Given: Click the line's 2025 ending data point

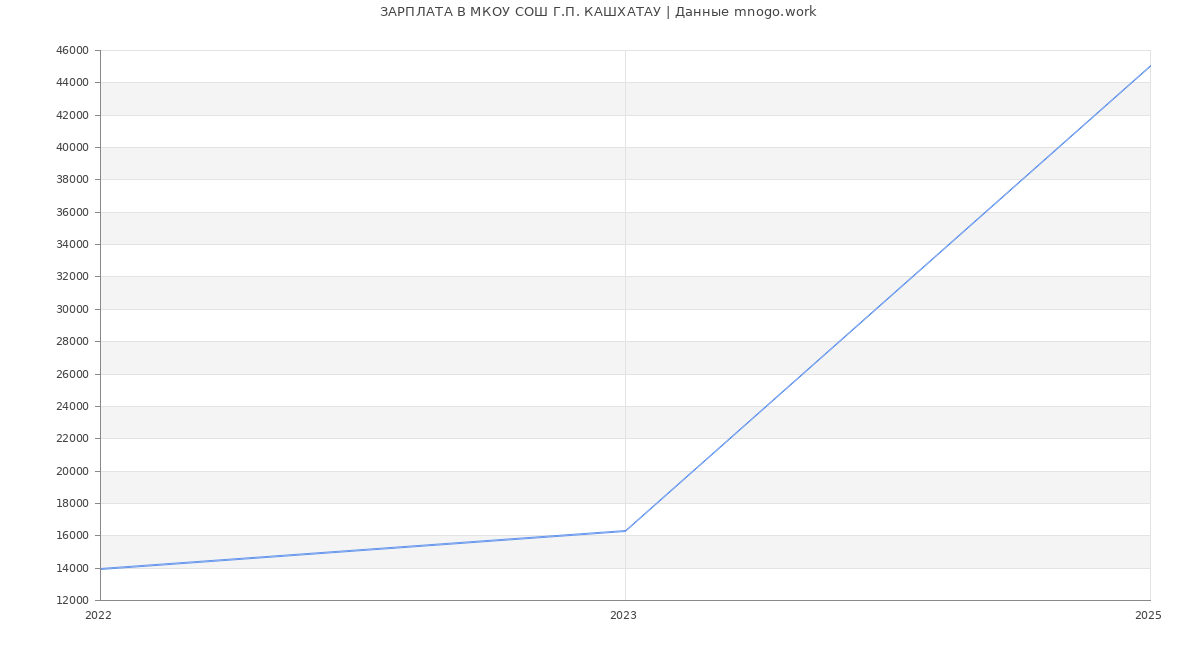Looking at the screenshot, I should tap(1150, 66).
